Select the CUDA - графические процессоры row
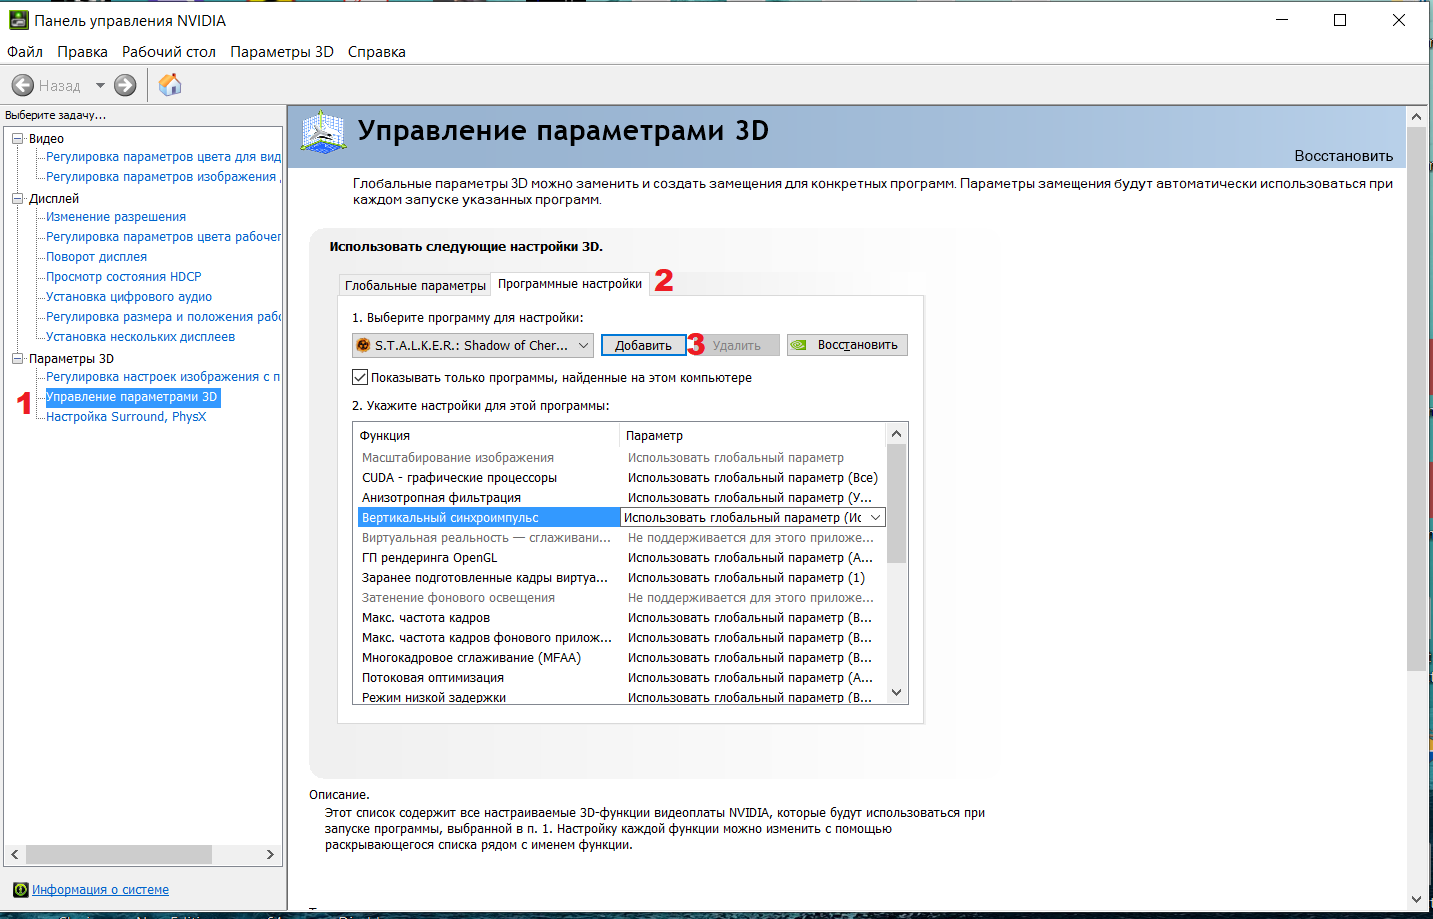 pyautogui.click(x=621, y=478)
